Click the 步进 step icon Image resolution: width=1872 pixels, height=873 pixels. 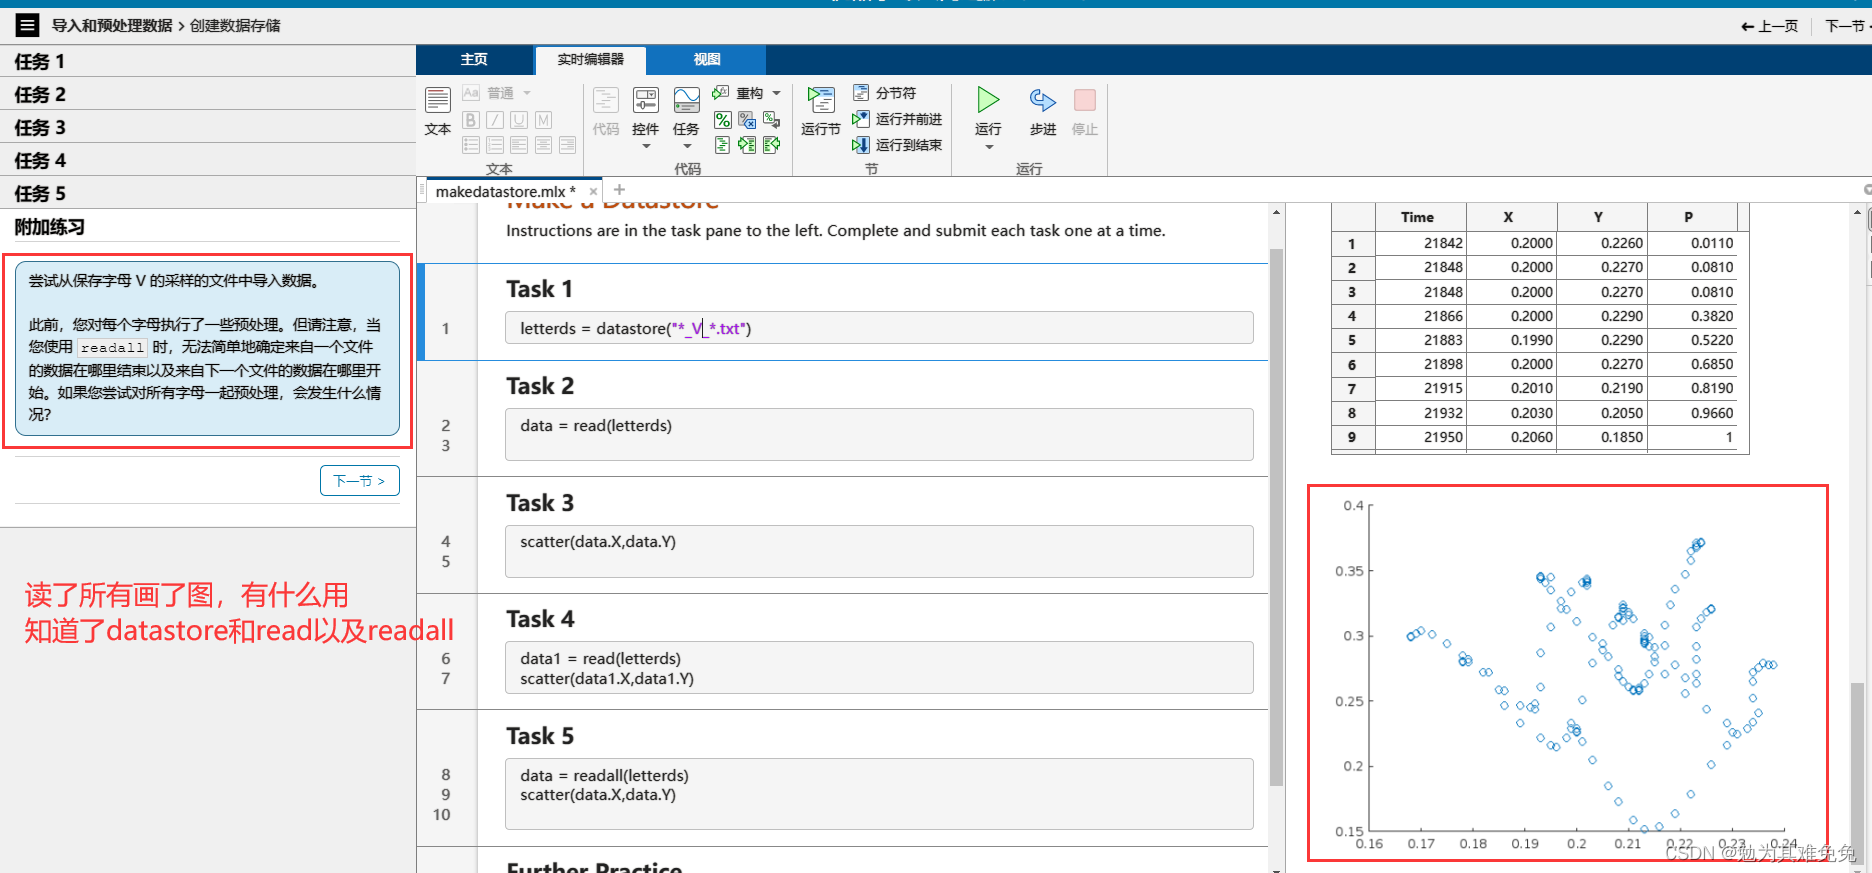point(1043,111)
